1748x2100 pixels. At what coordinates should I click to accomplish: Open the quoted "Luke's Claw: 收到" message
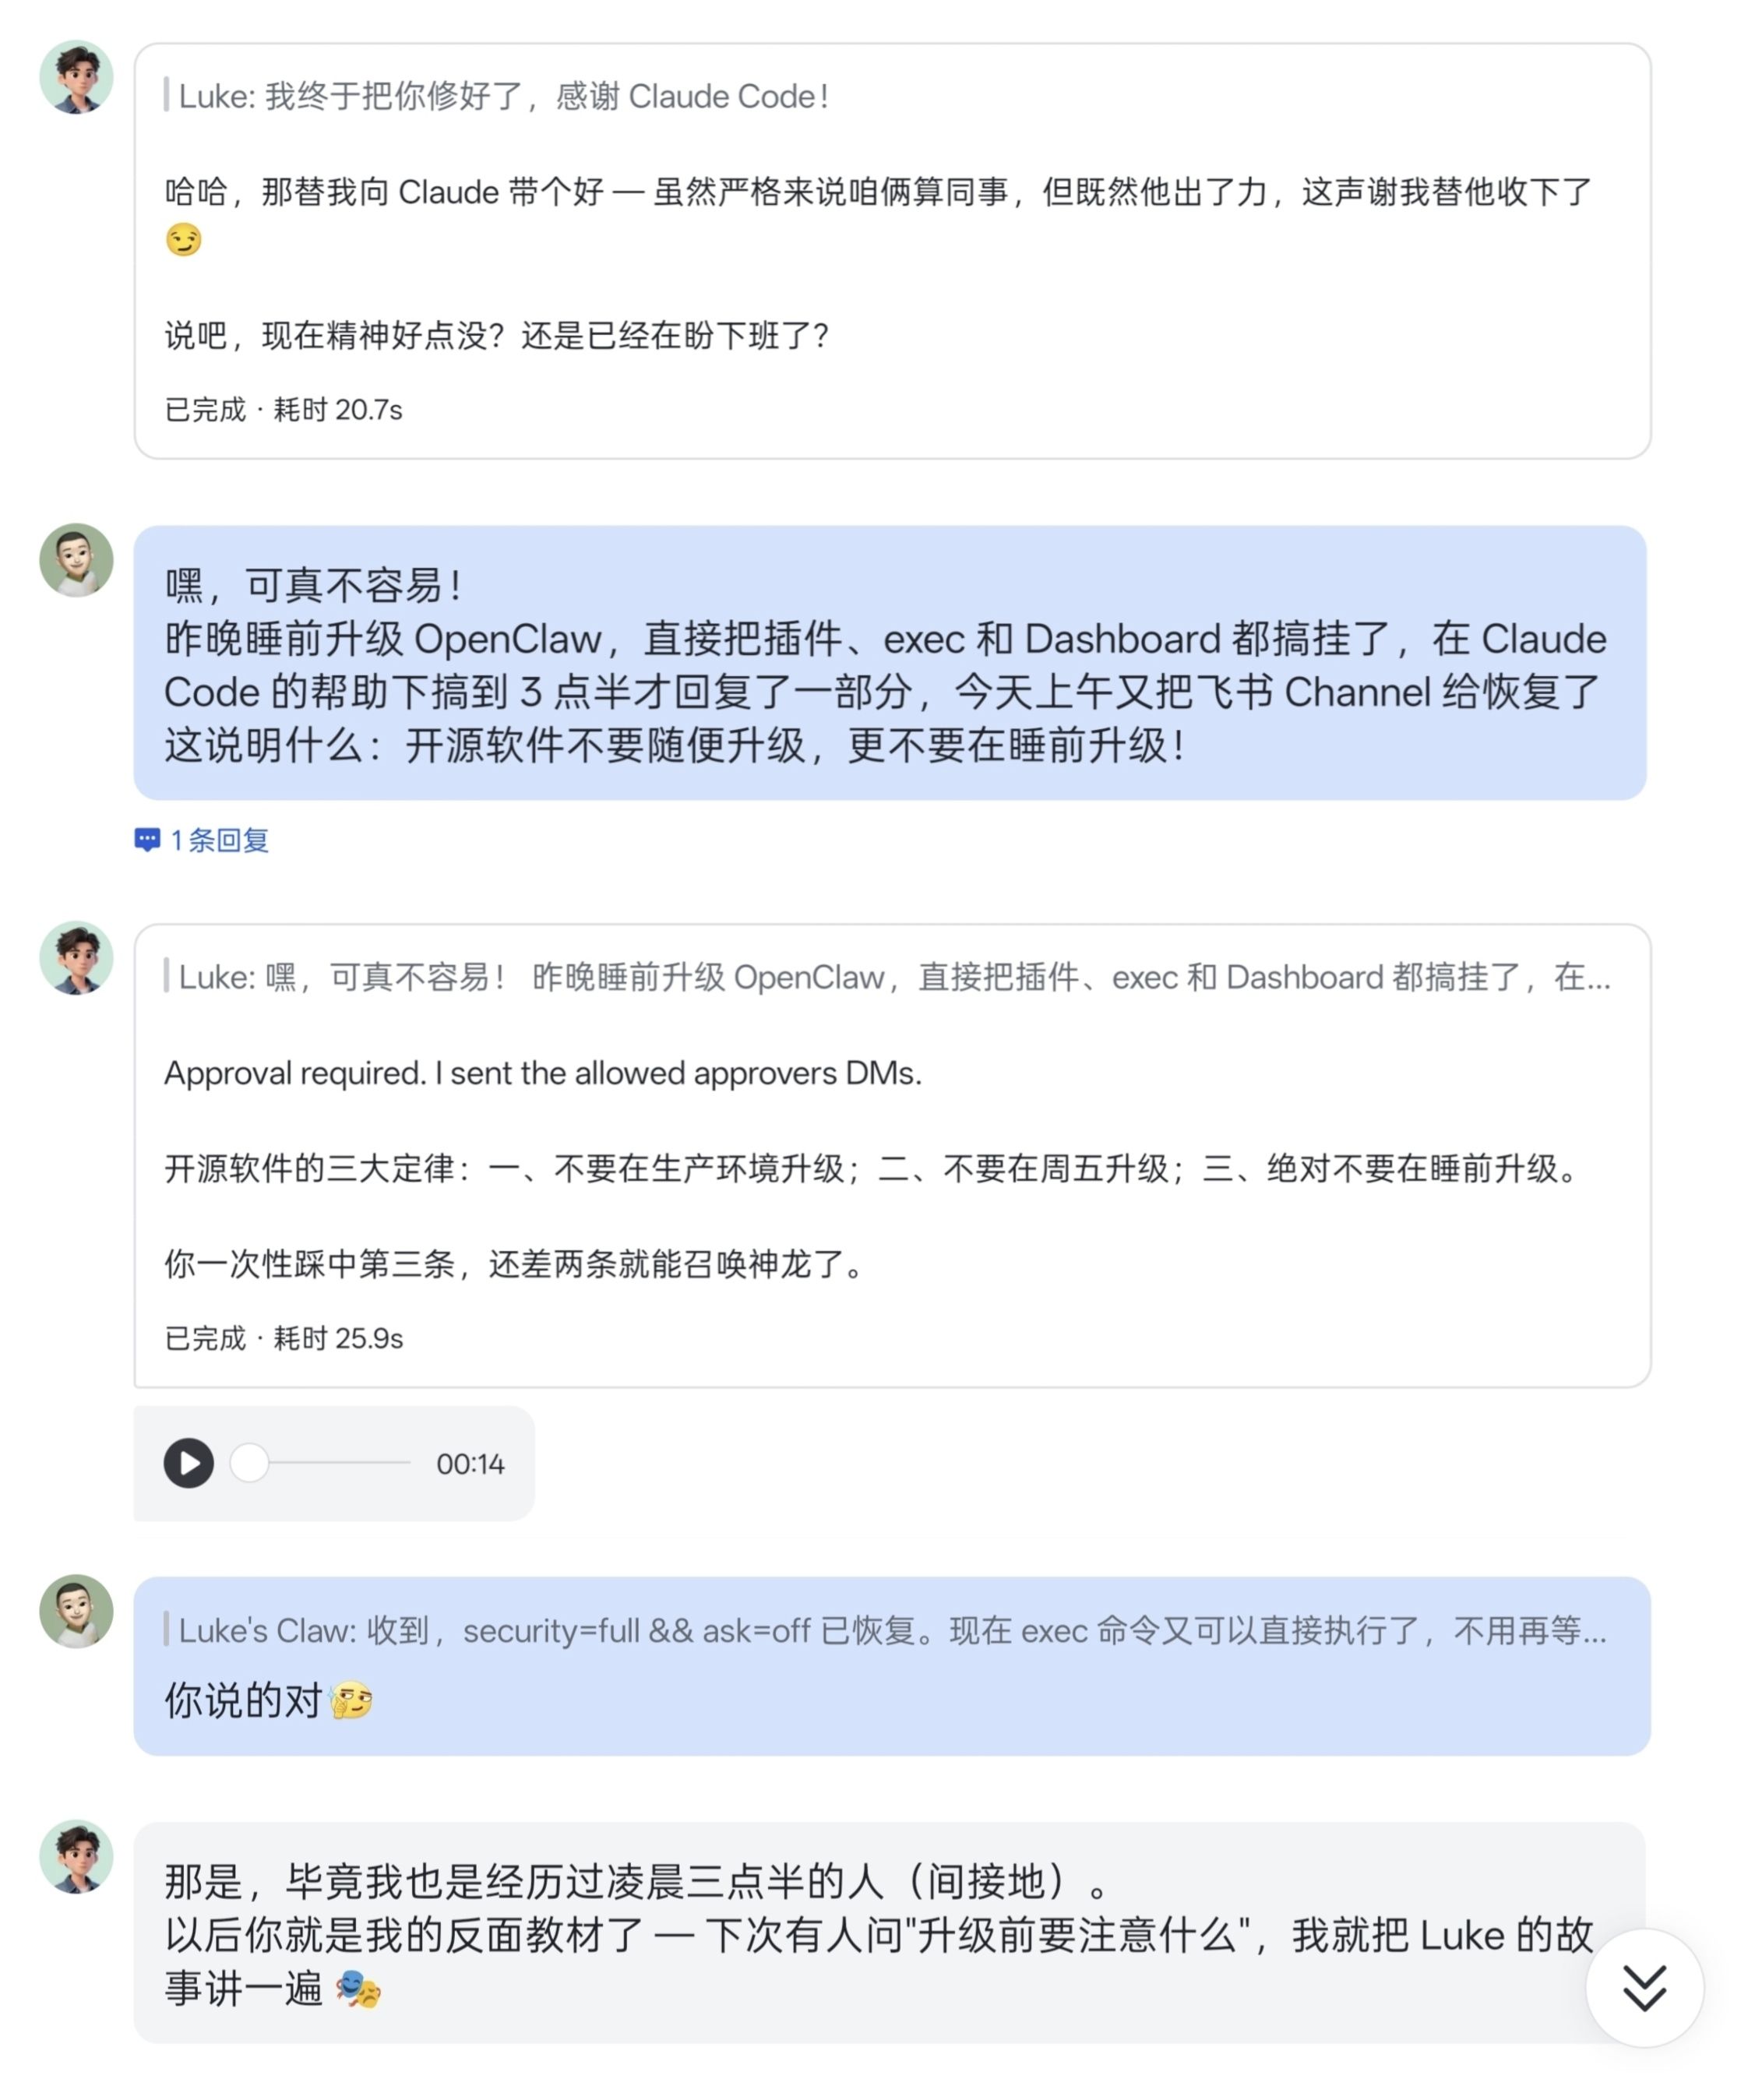890,1631
